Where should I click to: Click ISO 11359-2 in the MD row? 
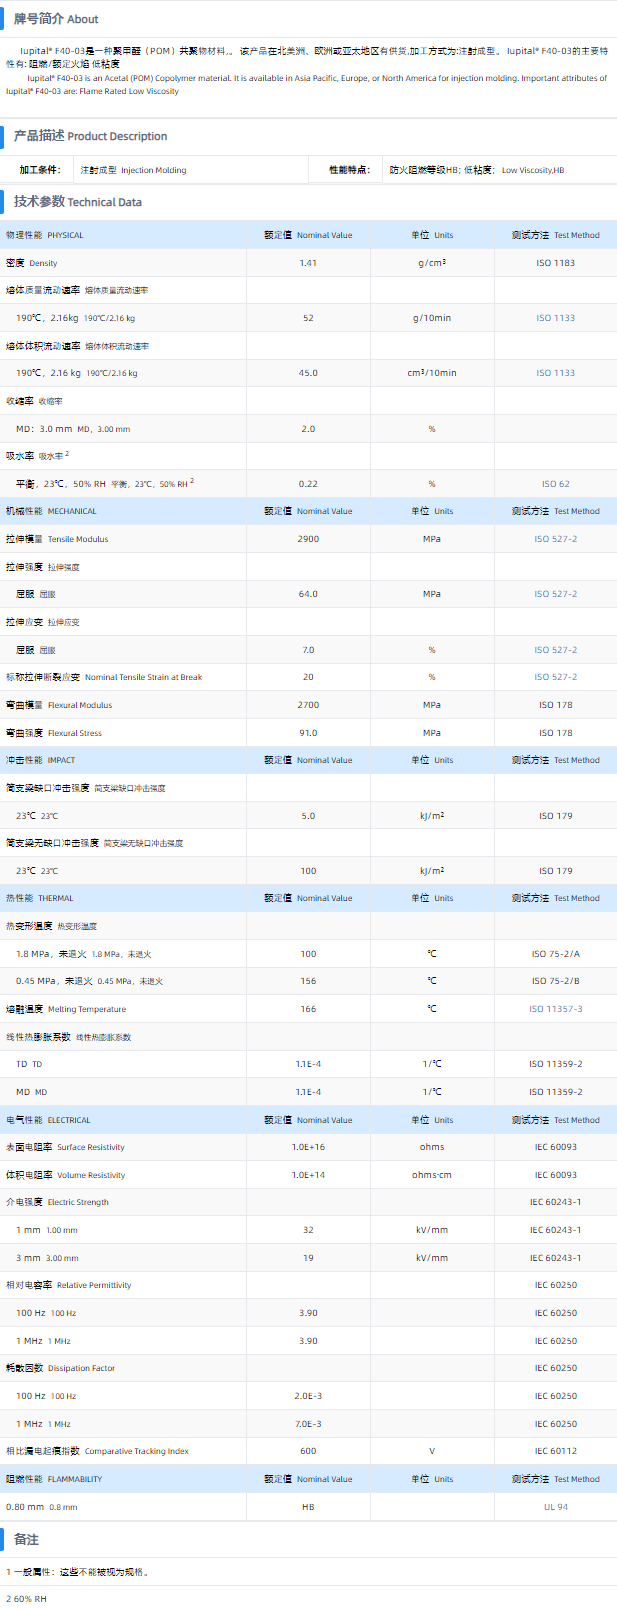tap(555, 1092)
